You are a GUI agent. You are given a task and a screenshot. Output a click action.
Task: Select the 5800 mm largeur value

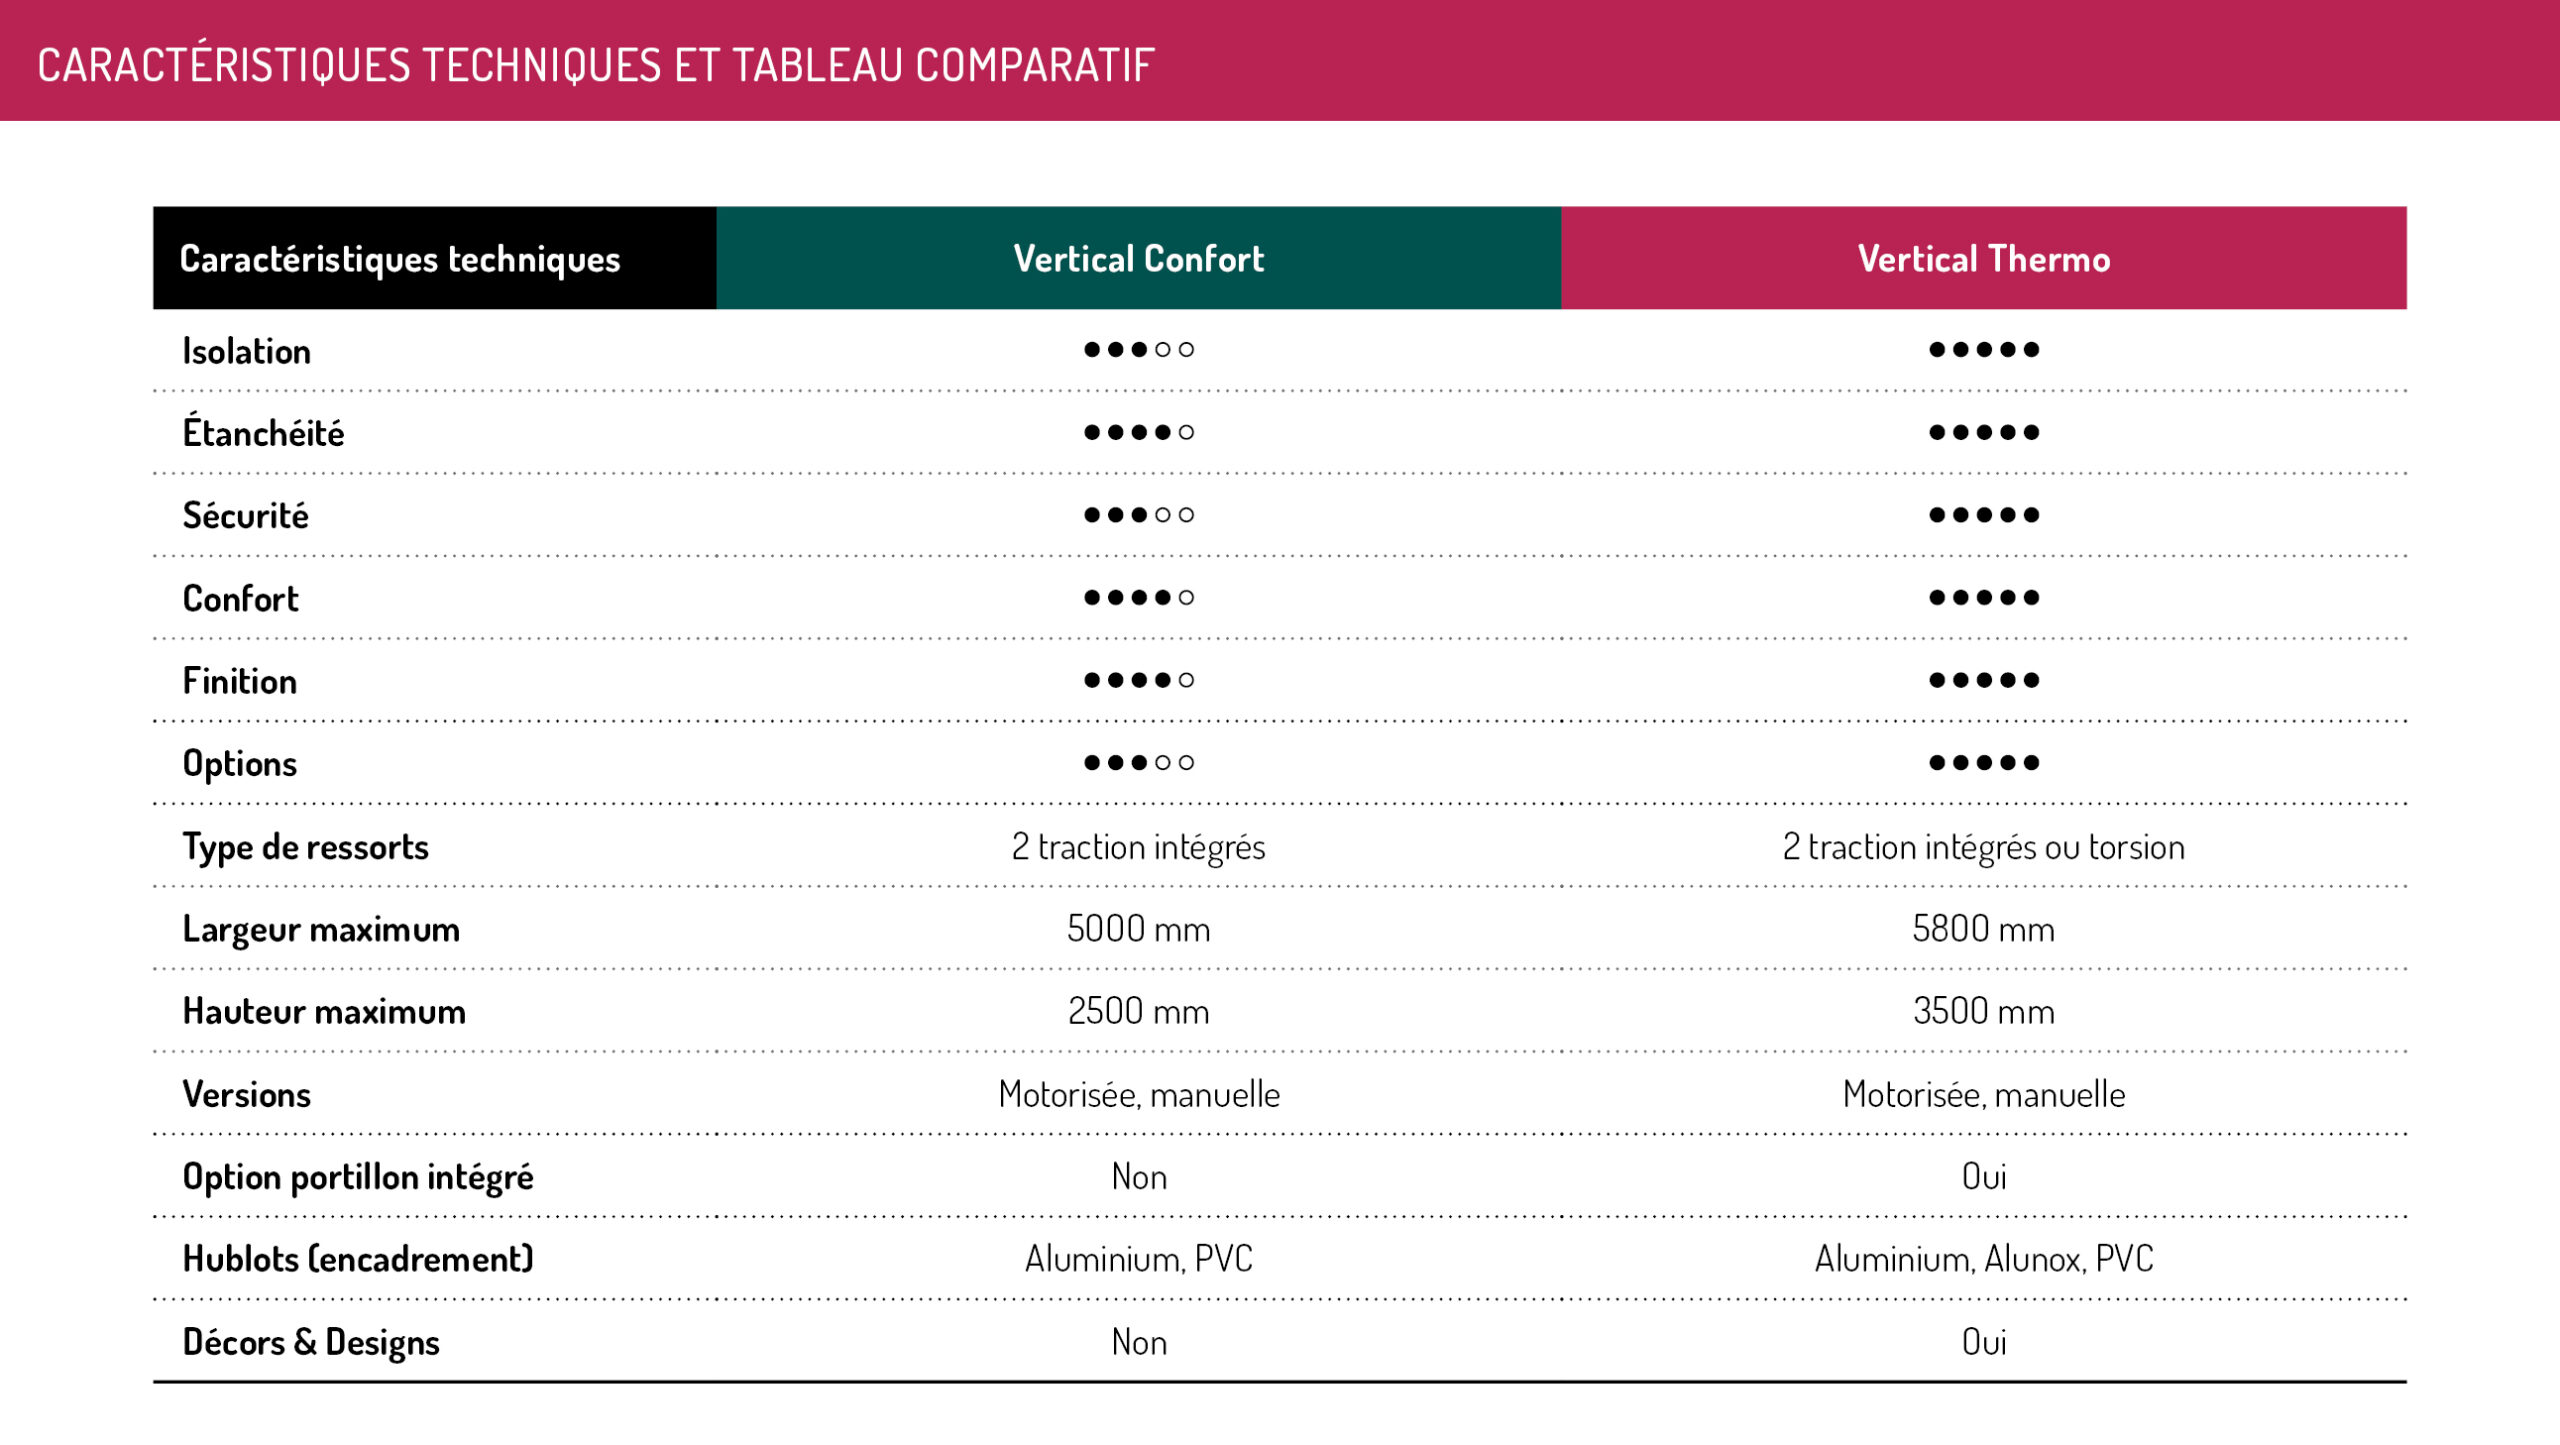(1983, 929)
